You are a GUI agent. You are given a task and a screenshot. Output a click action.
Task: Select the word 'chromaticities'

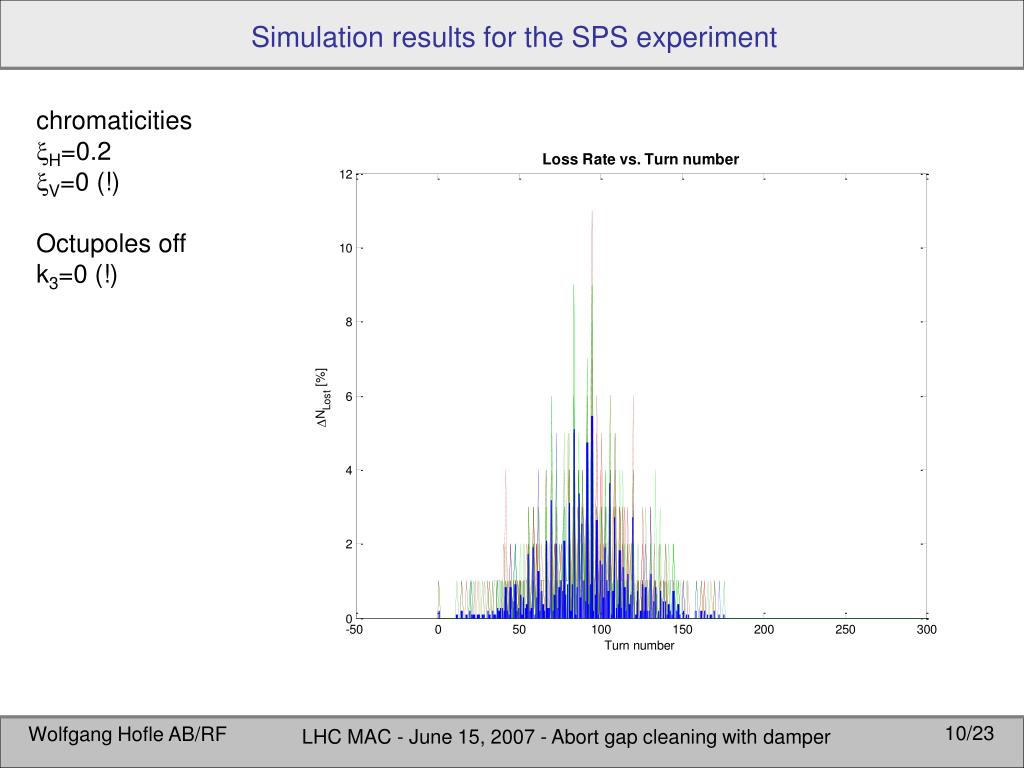(114, 121)
